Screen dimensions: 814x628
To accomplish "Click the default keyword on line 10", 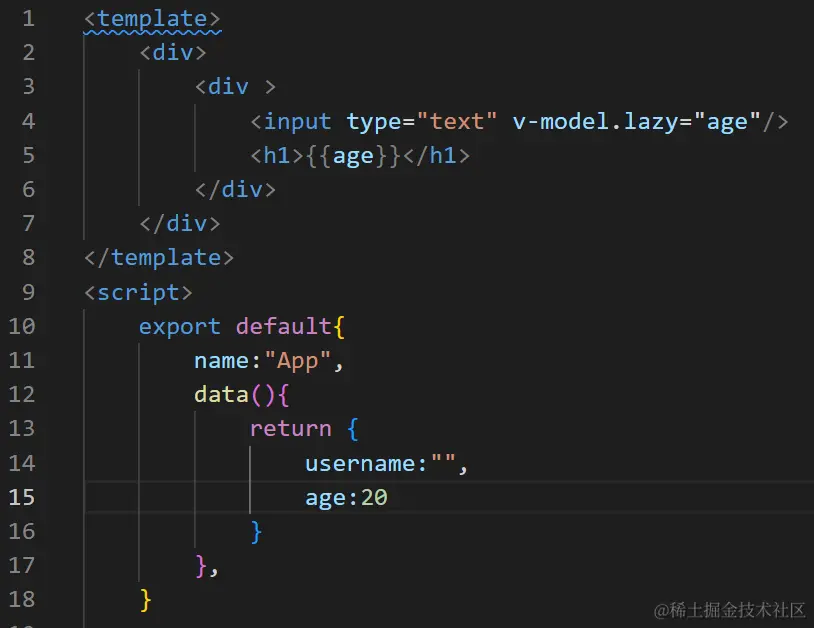I will 283,326.
